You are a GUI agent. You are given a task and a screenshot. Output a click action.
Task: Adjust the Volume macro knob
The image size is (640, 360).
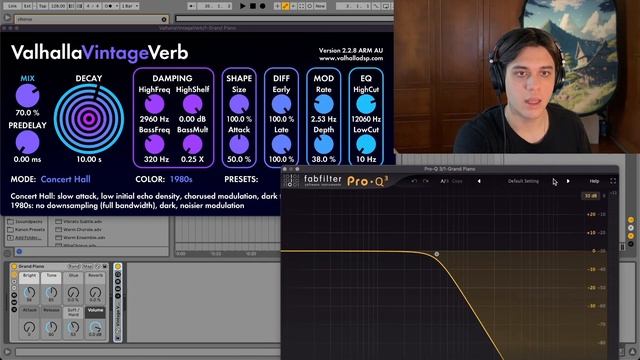tap(95, 327)
